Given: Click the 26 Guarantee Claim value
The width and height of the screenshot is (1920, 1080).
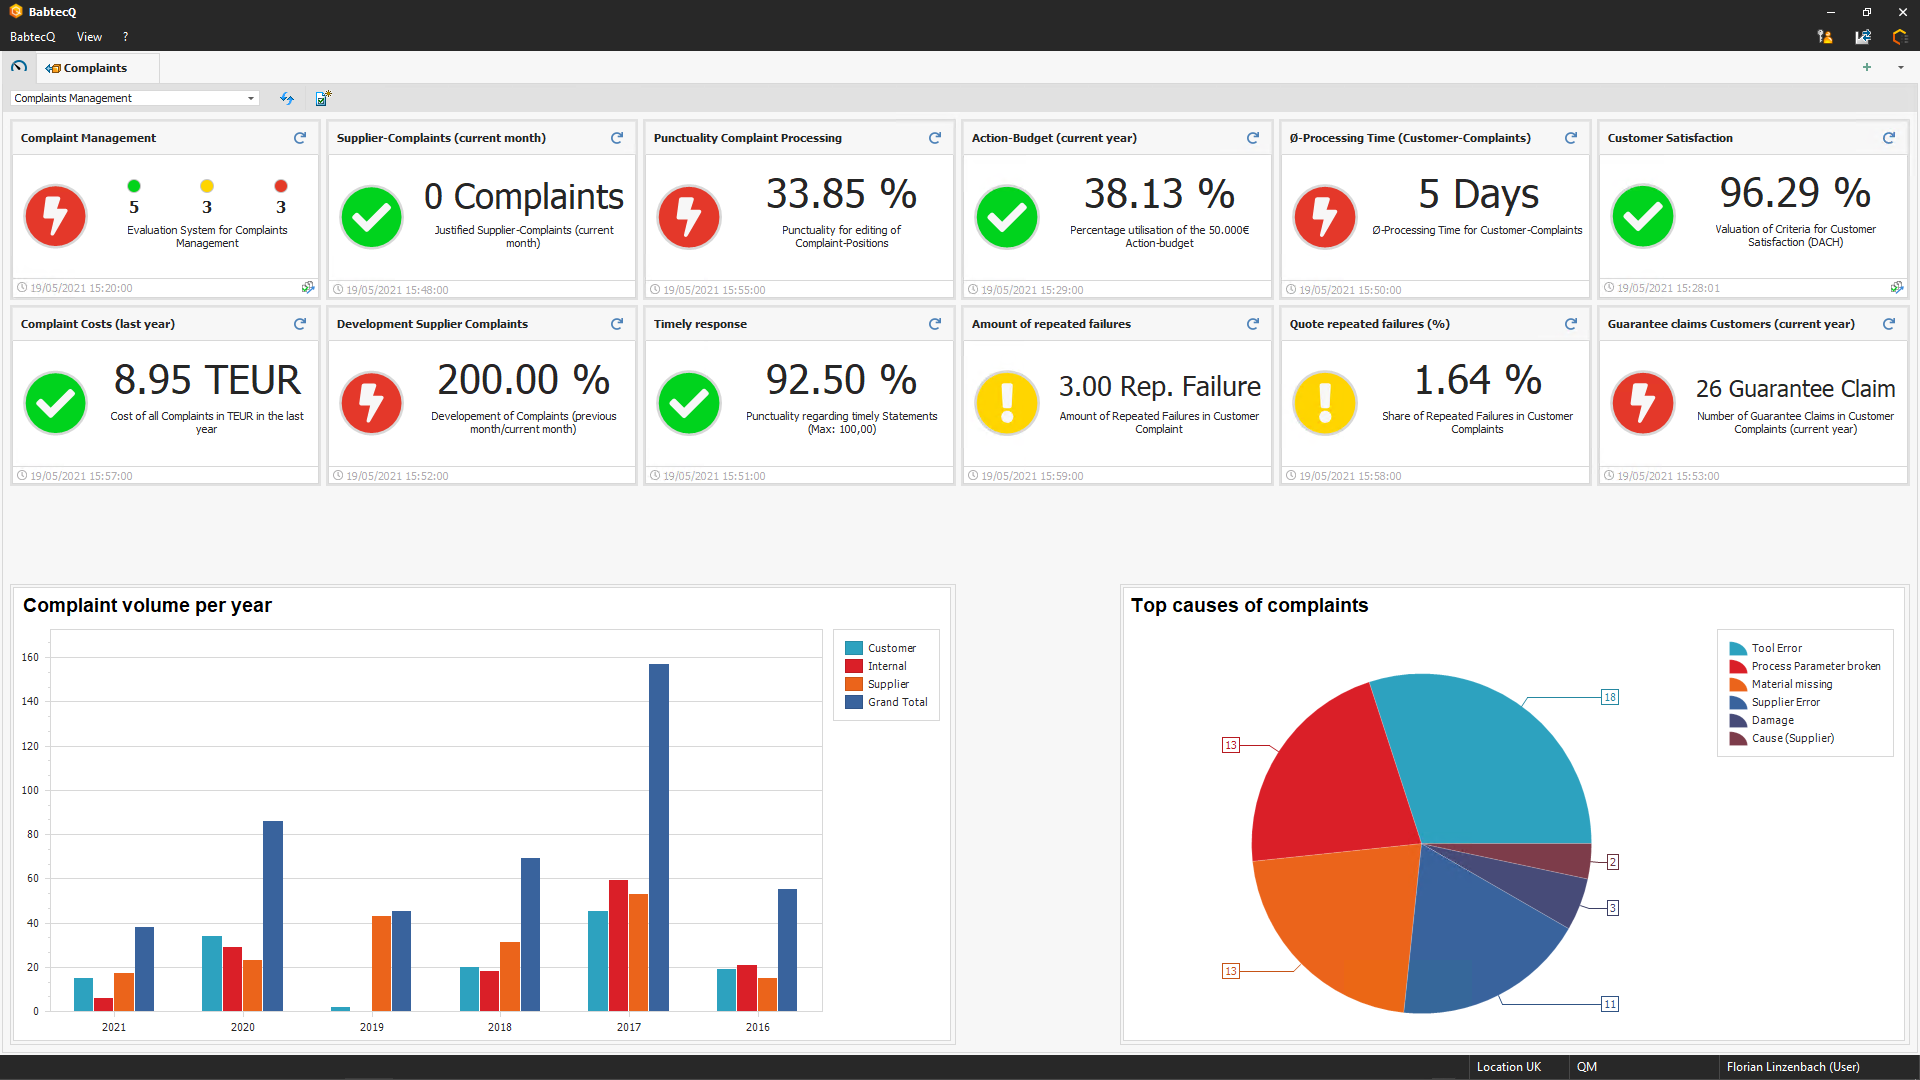Looking at the screenshot, I should point(1795,388).
